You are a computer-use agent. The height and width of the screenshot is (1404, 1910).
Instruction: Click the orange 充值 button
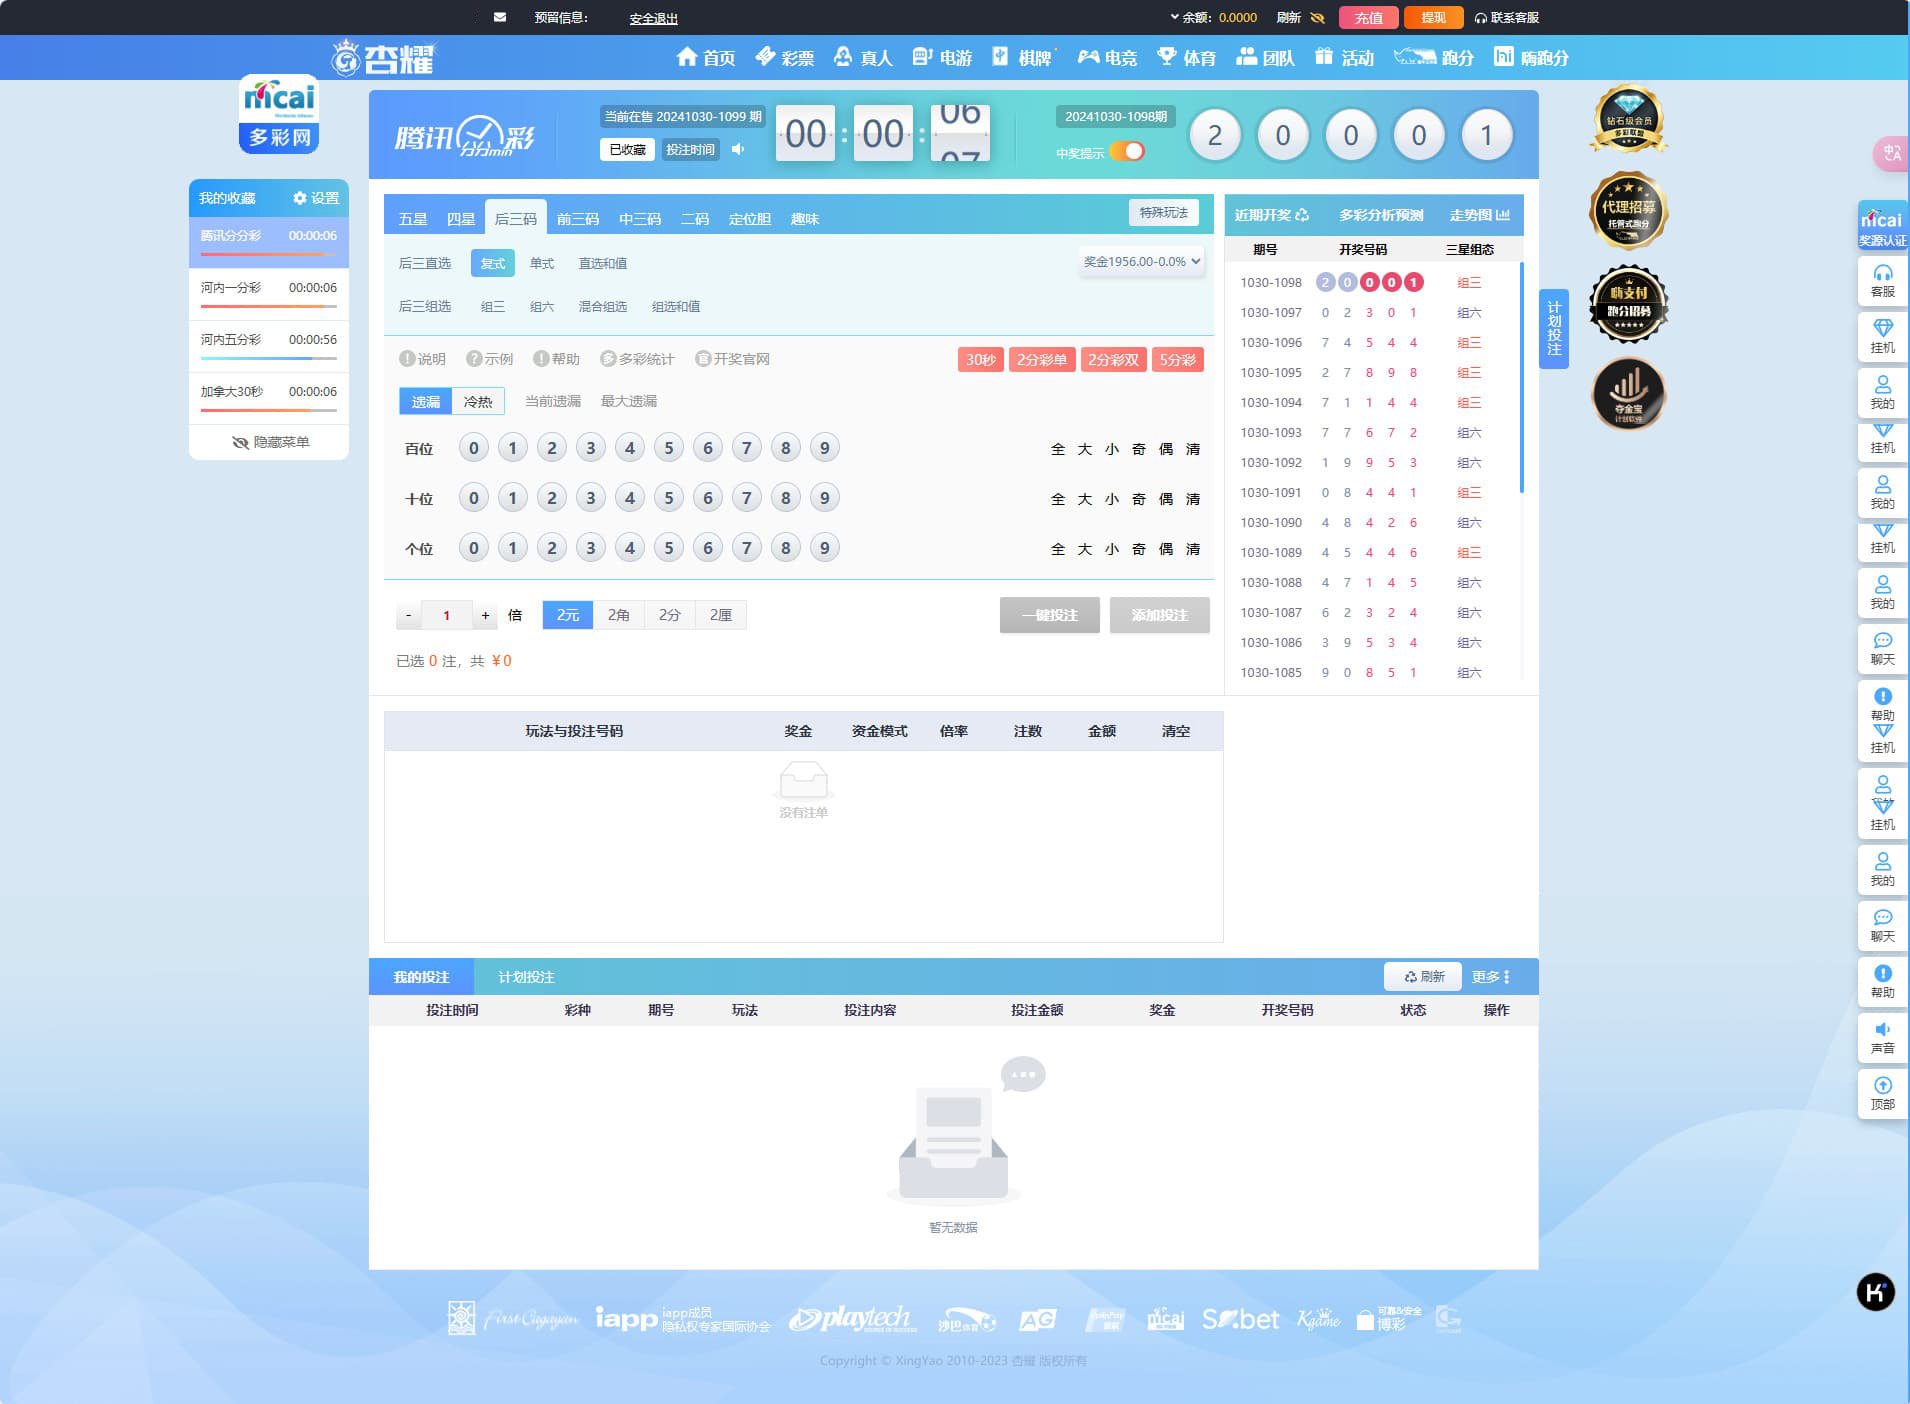coord(1367,18)
